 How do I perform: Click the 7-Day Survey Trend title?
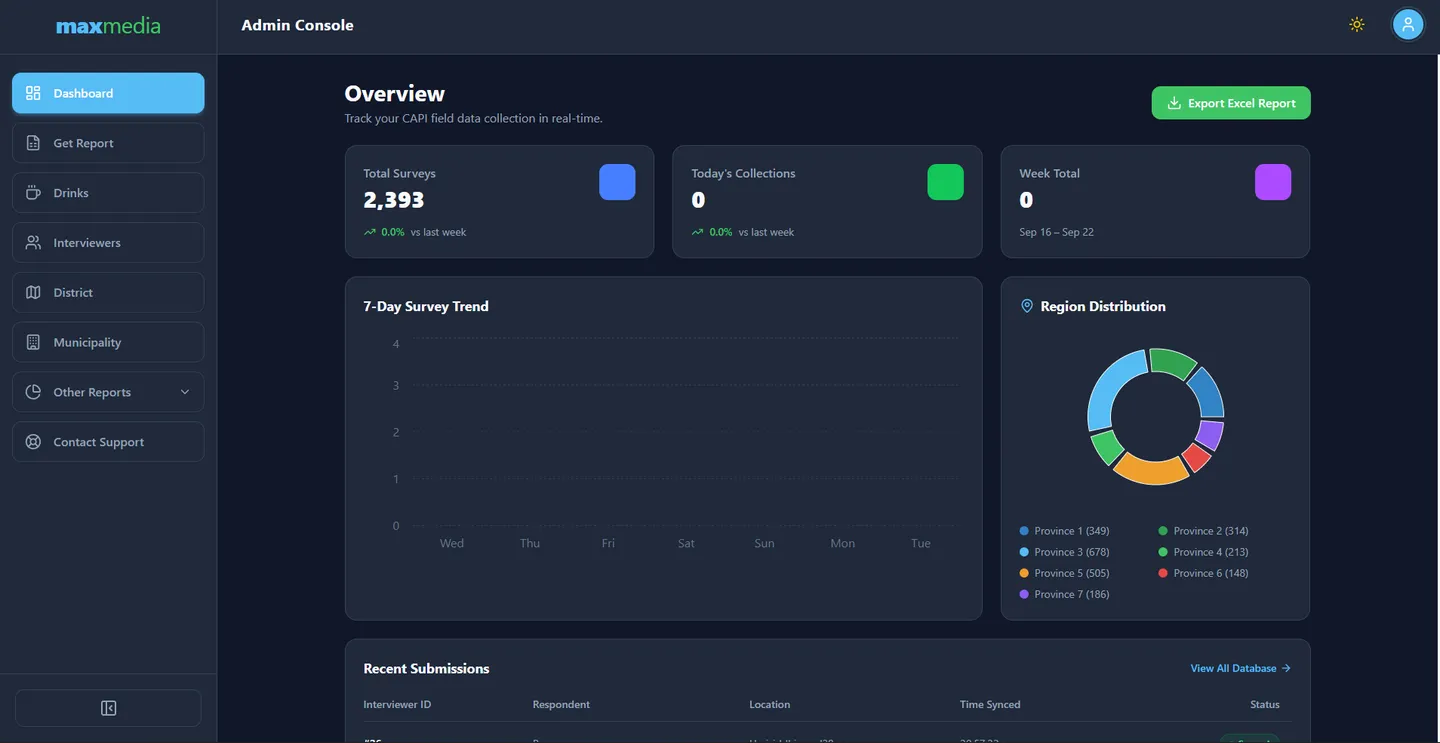pos(426,306)
